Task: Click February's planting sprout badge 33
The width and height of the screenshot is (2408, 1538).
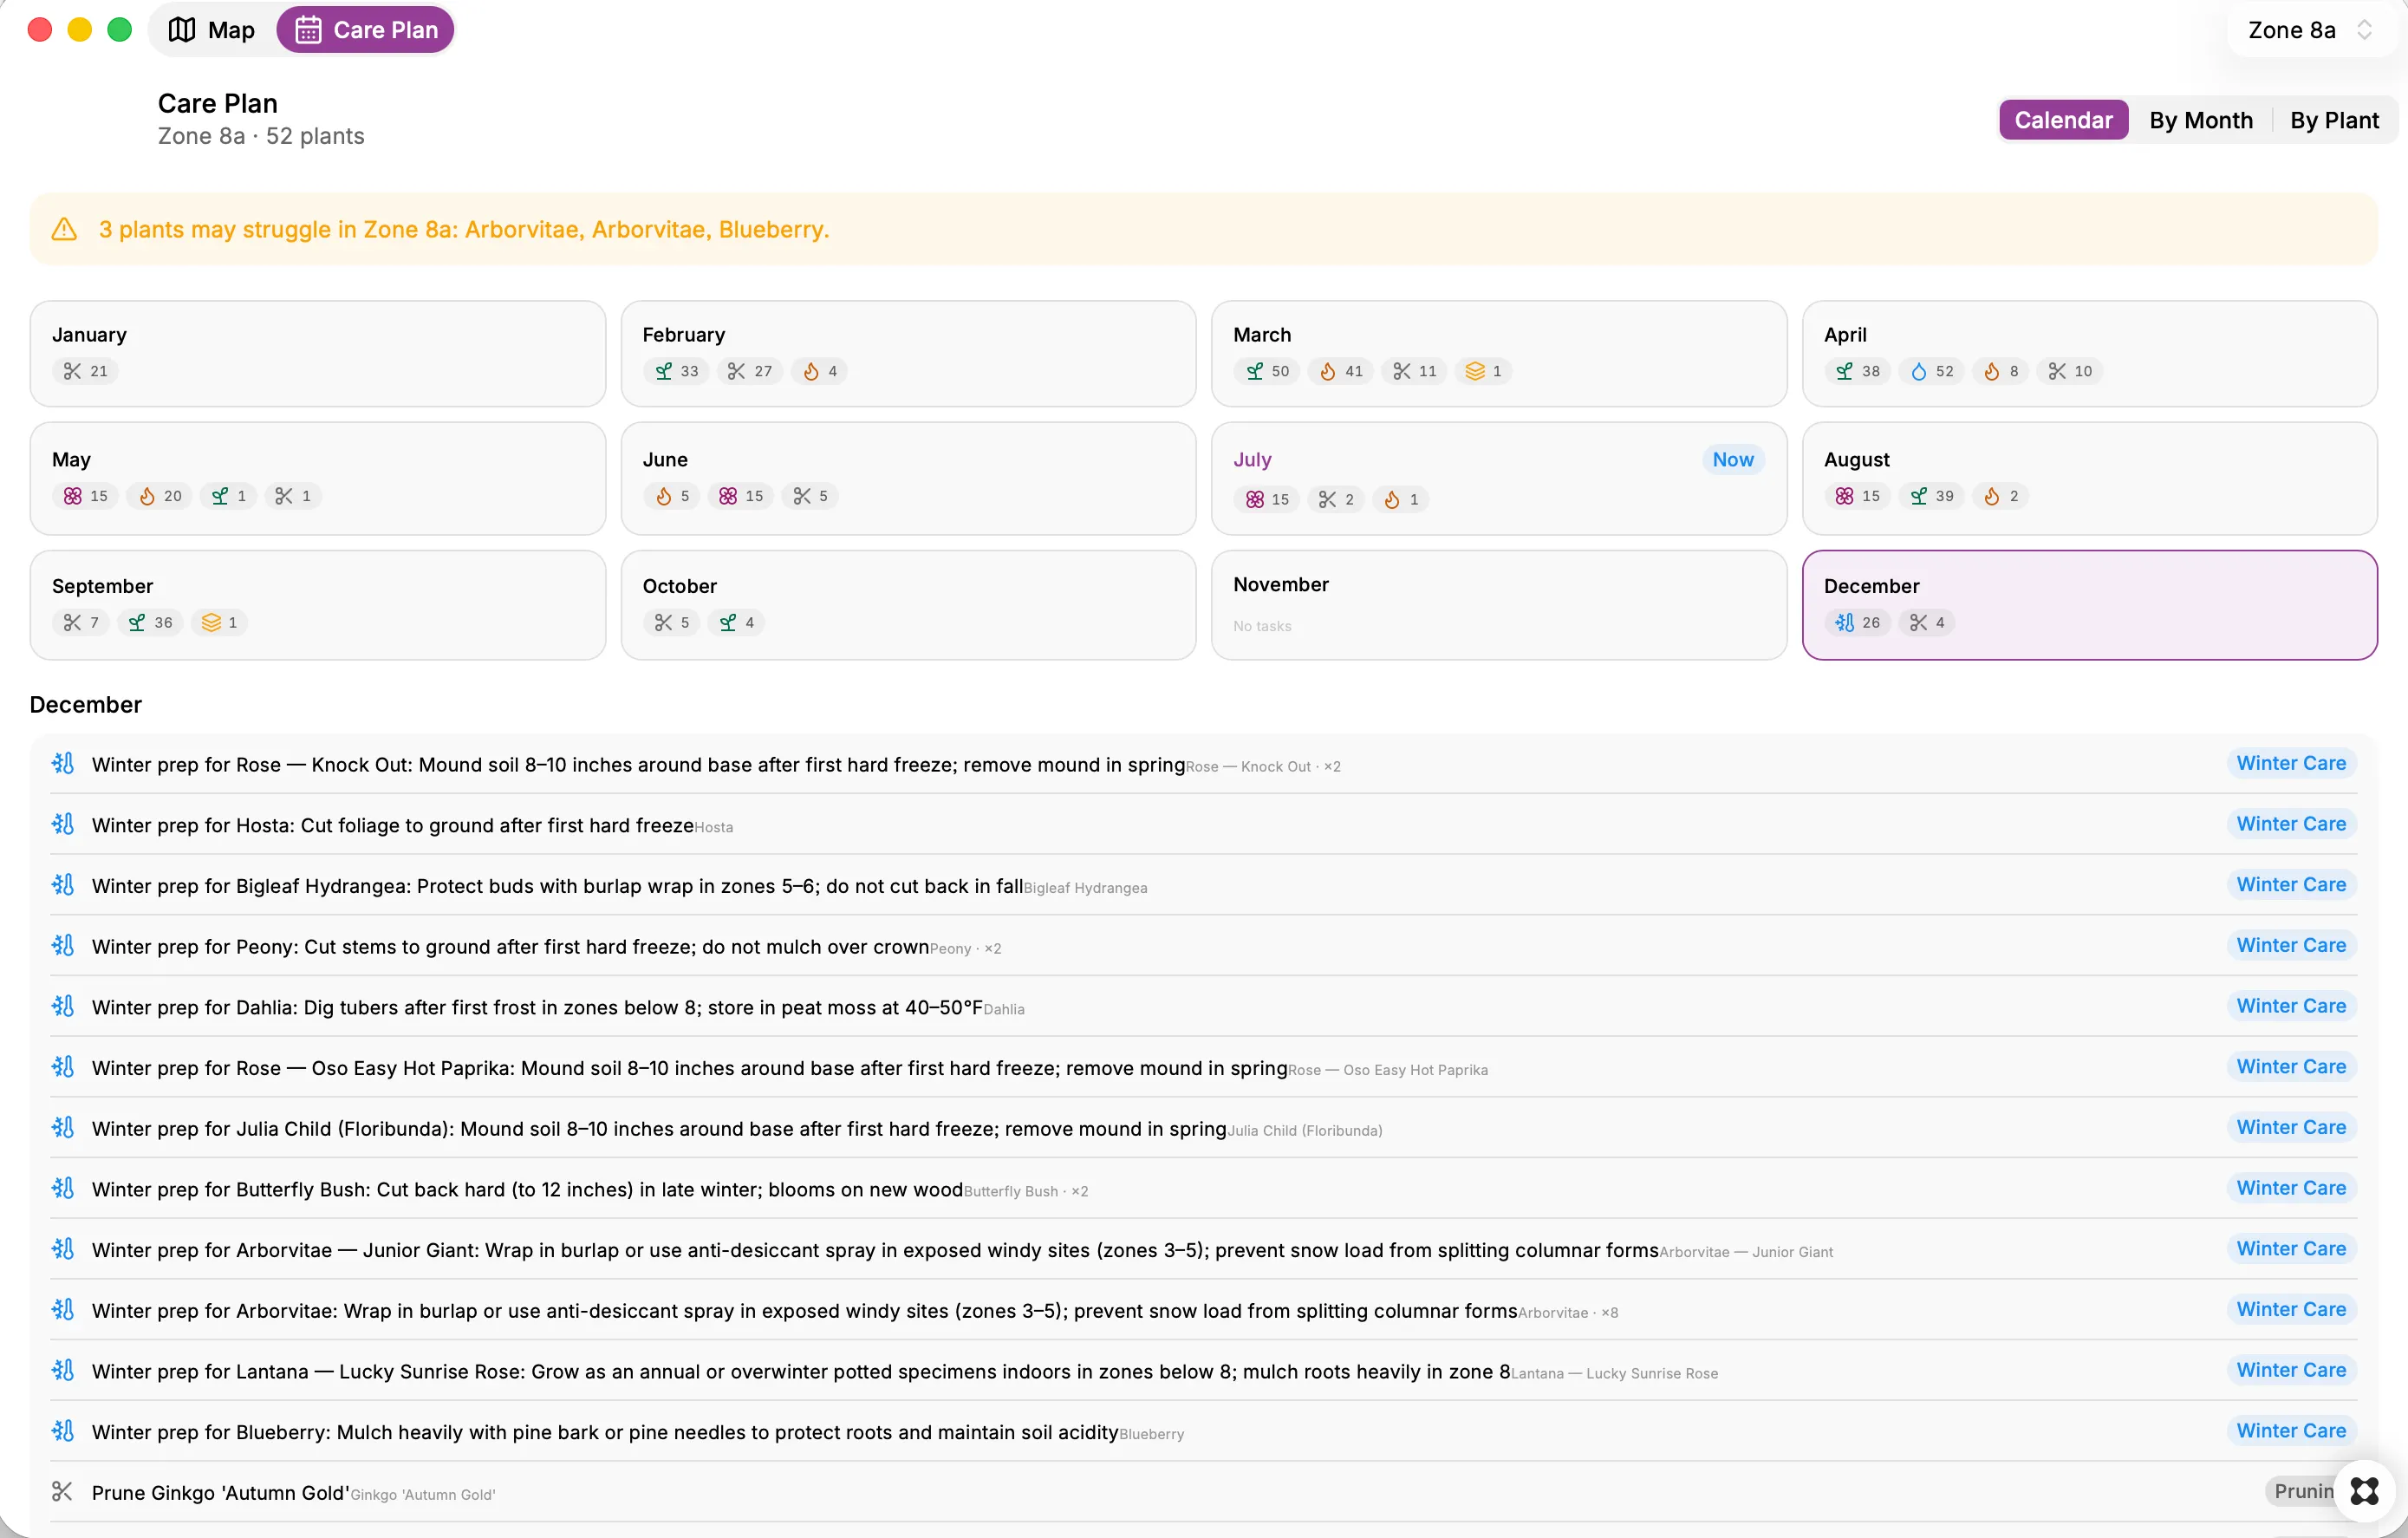Action: [677, 371]
